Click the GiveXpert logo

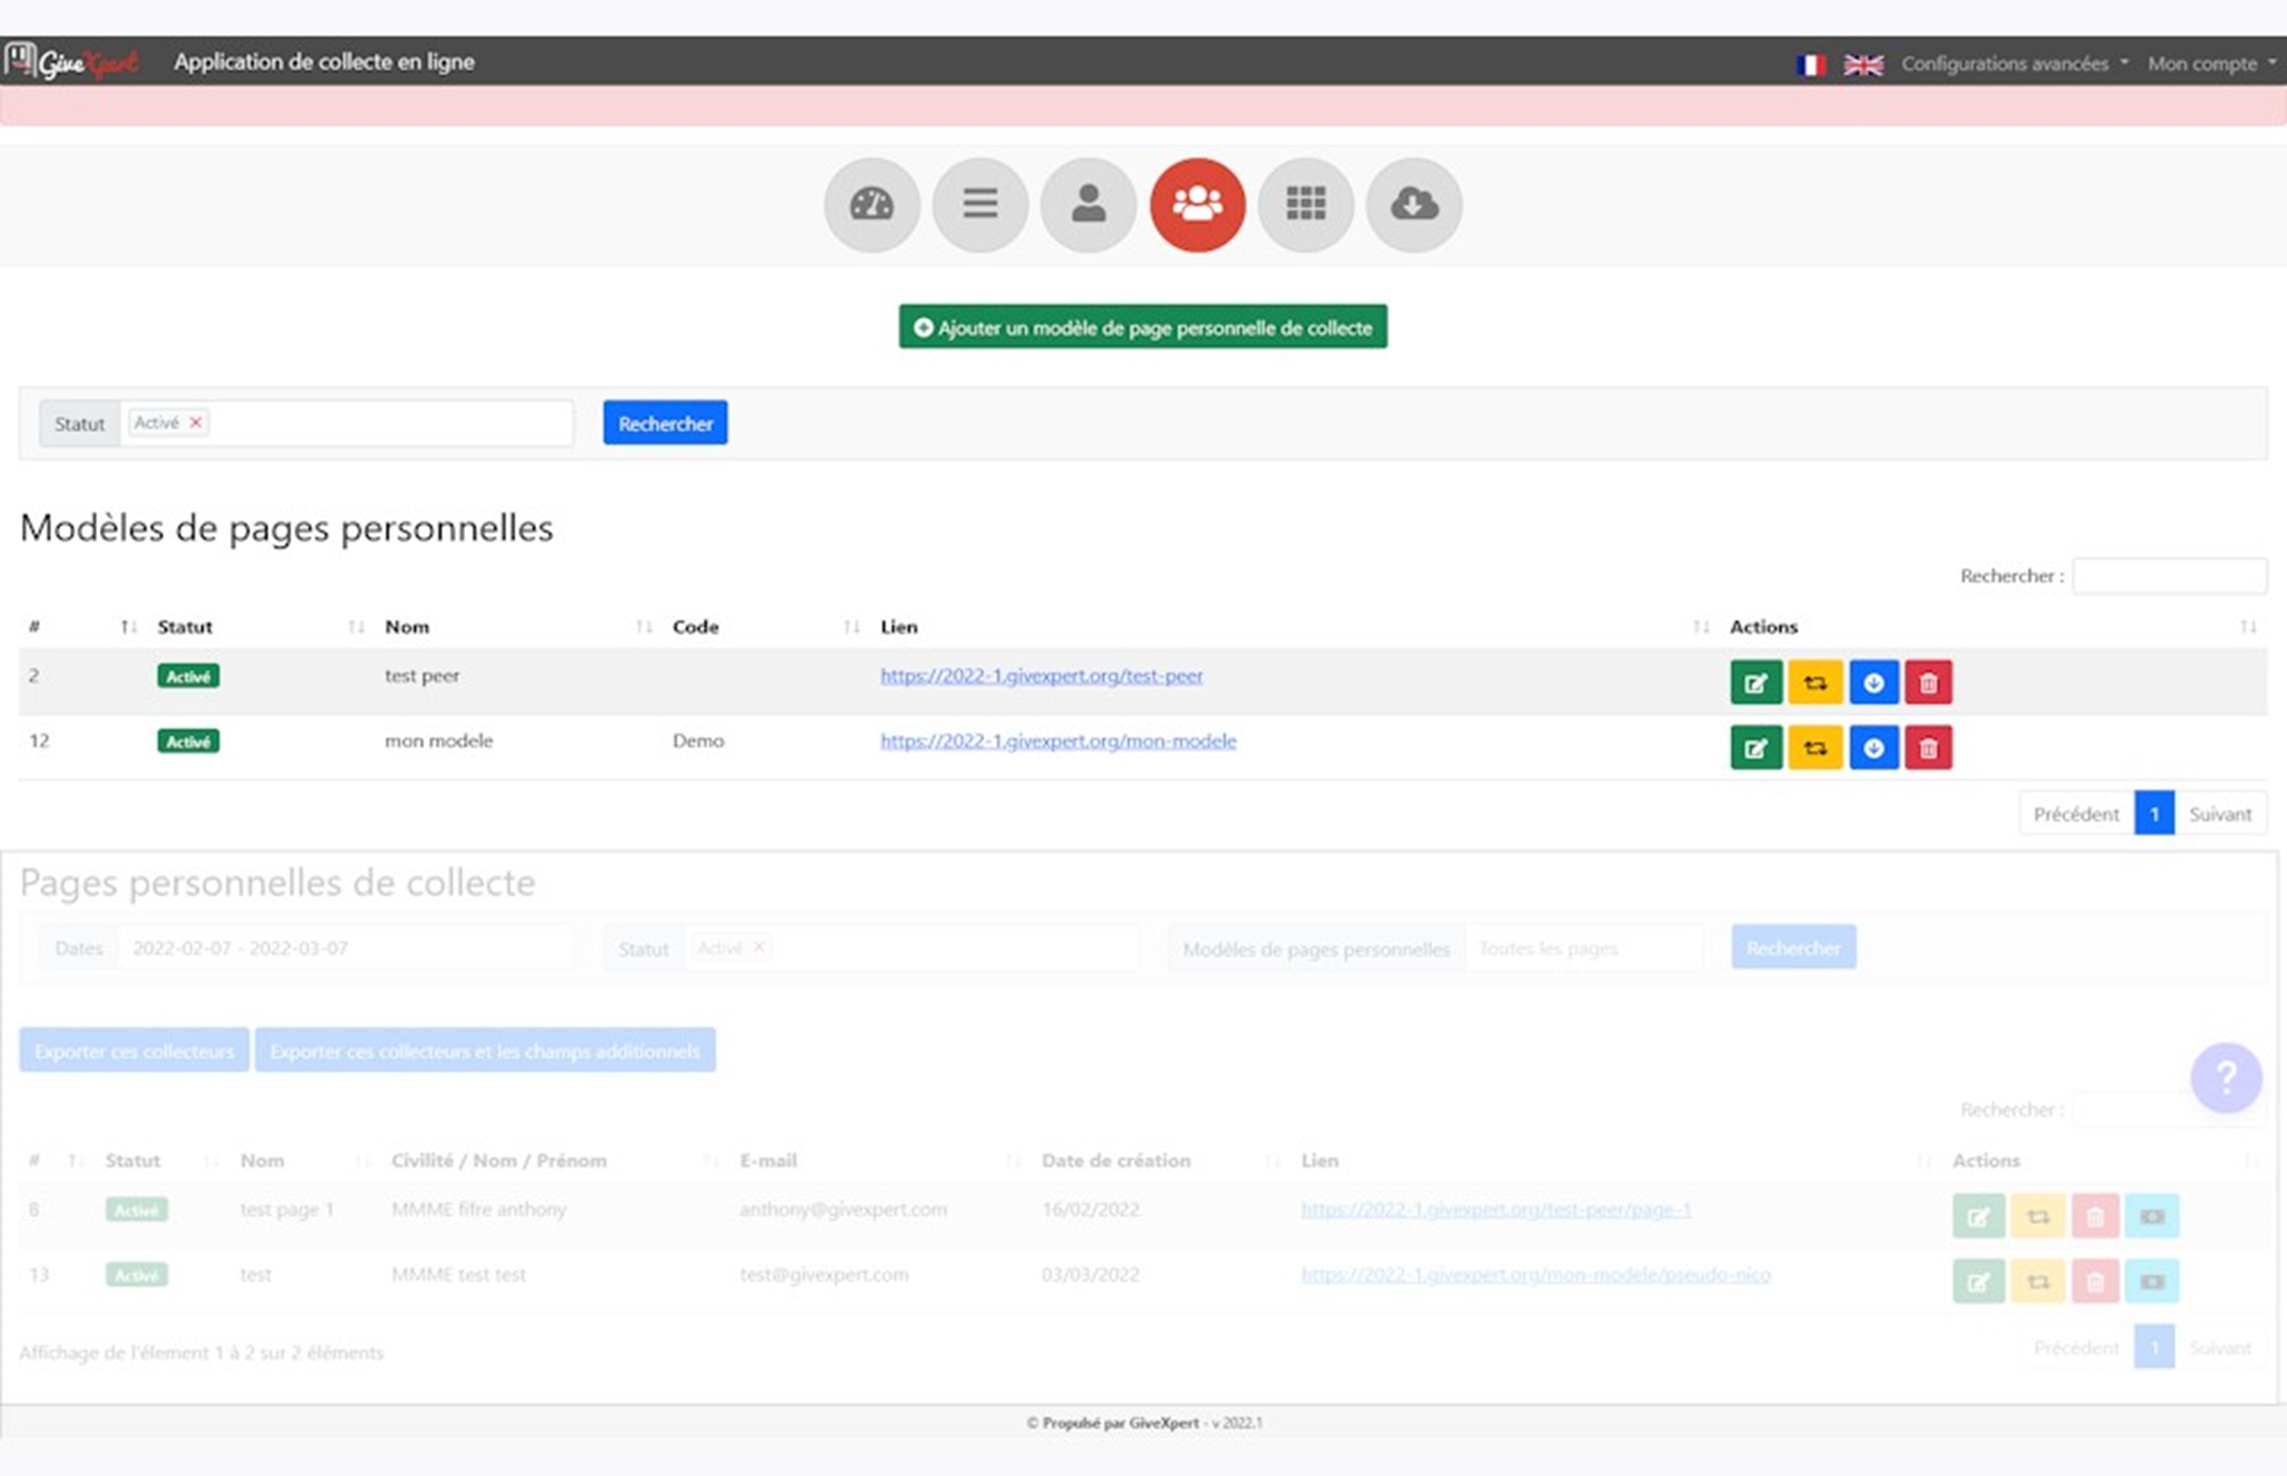coord(70,61)
